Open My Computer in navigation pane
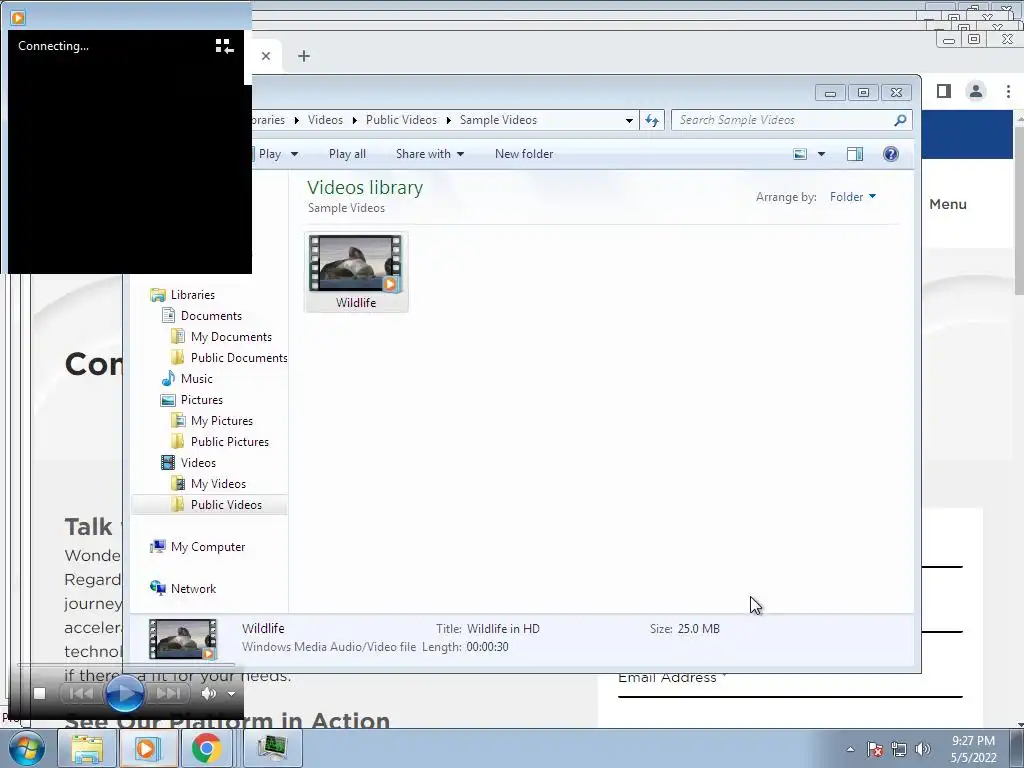This screenshot has width=1024, height=768. pos(208,547)
